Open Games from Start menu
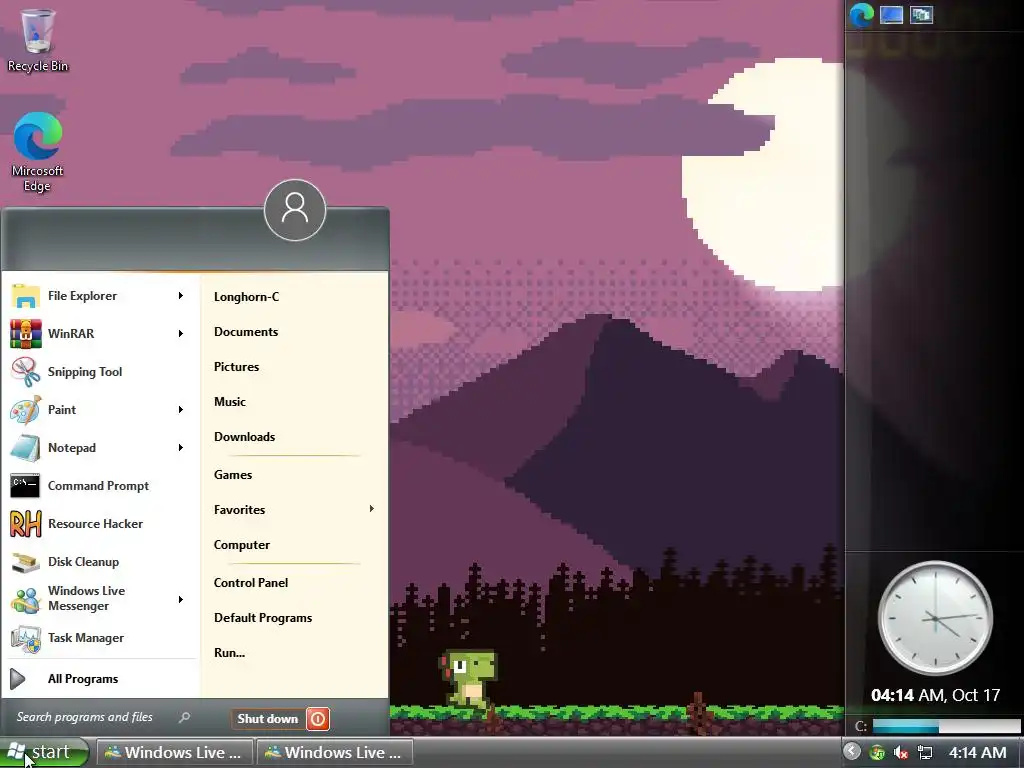Viewport: 1024px width, 768px height. tap(233, 475)
